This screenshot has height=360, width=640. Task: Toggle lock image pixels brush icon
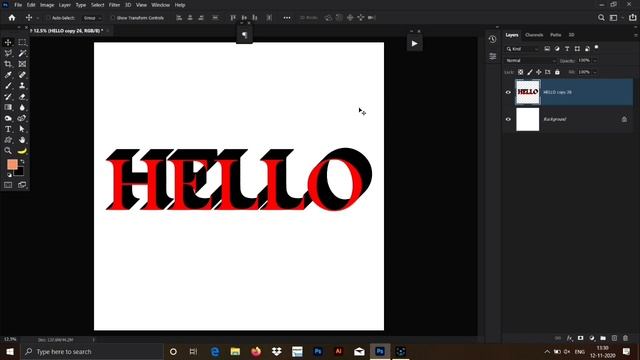[529, 72]
